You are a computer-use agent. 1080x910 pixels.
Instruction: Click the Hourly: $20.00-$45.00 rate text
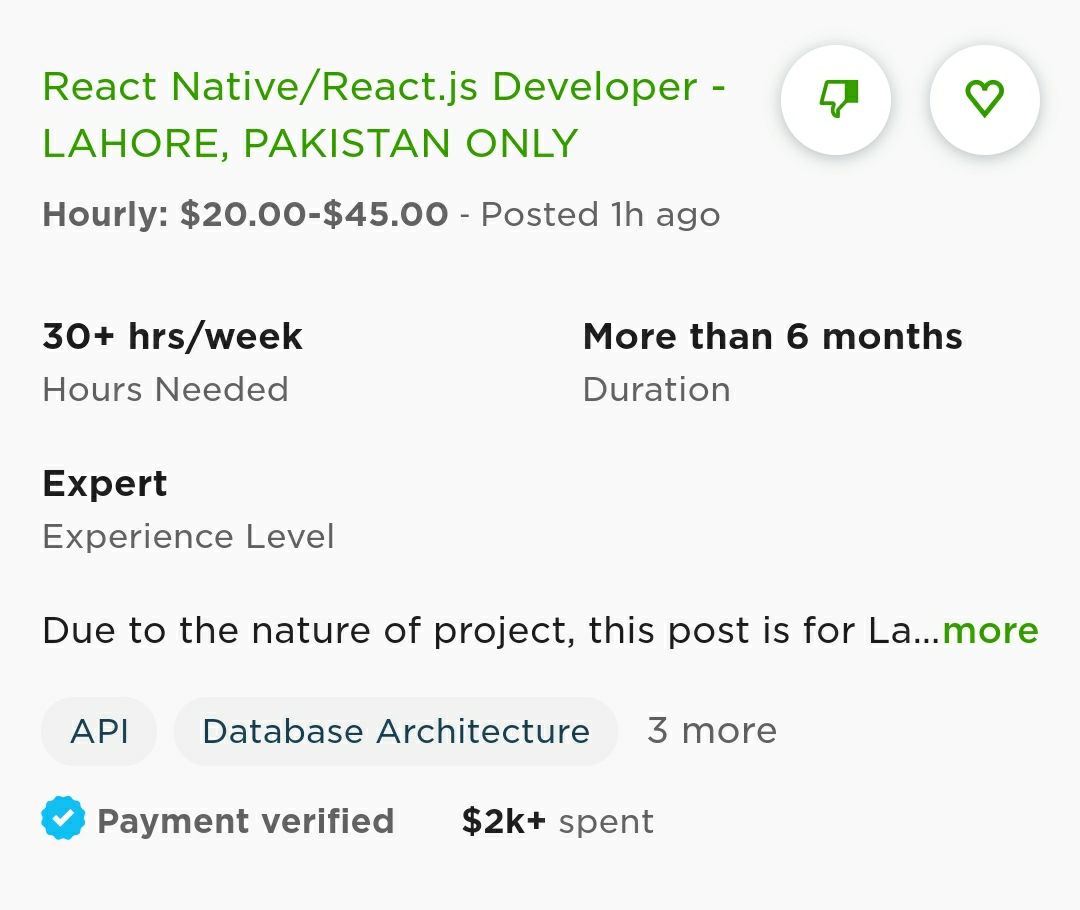[245, 214]
